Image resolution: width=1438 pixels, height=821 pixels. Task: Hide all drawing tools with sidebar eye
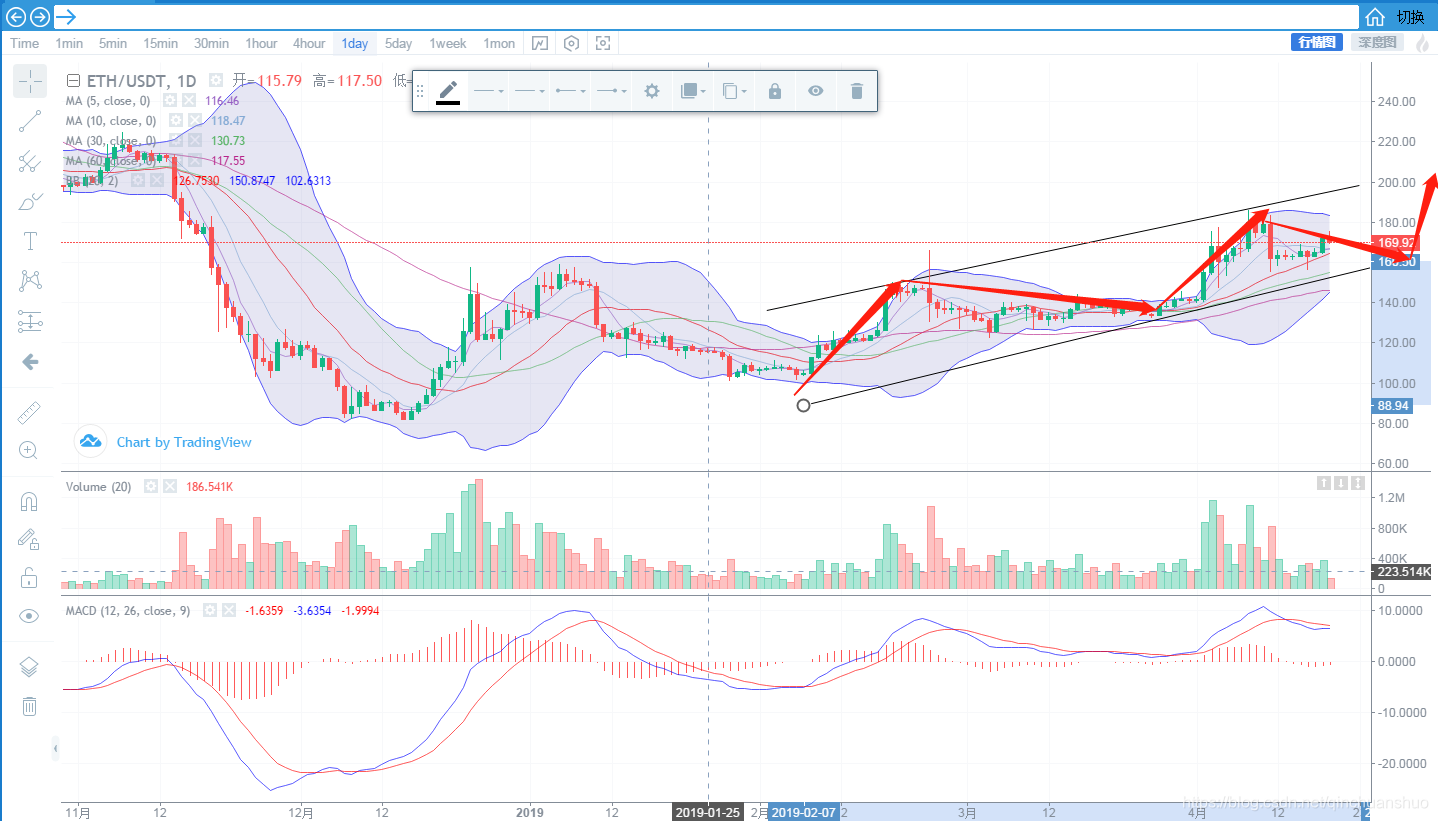pos(30,616)
